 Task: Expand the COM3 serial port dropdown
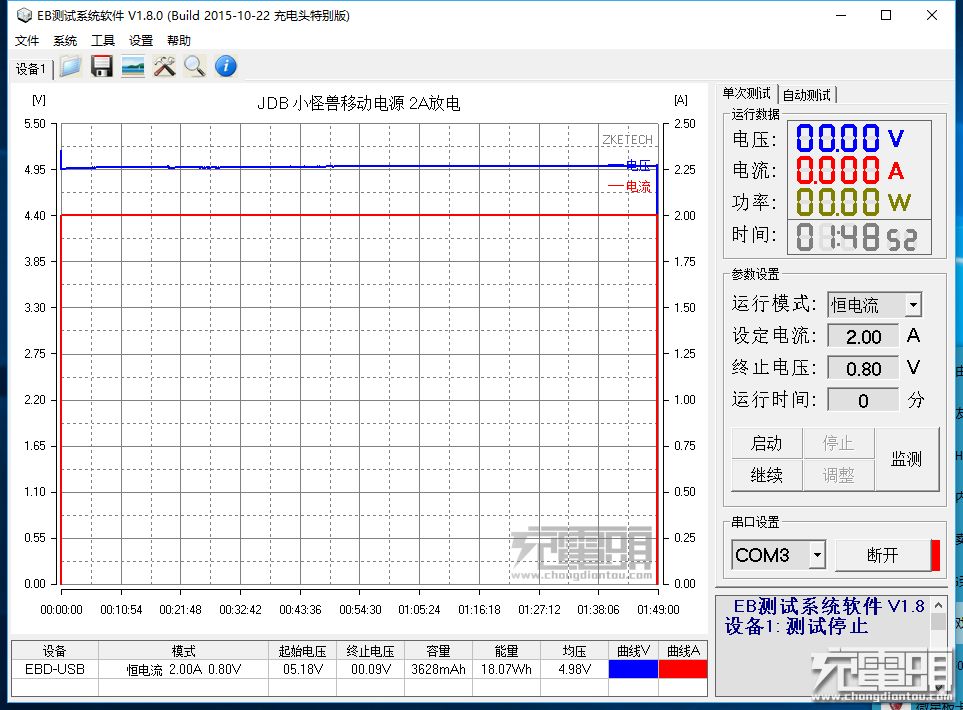point(817,555)
